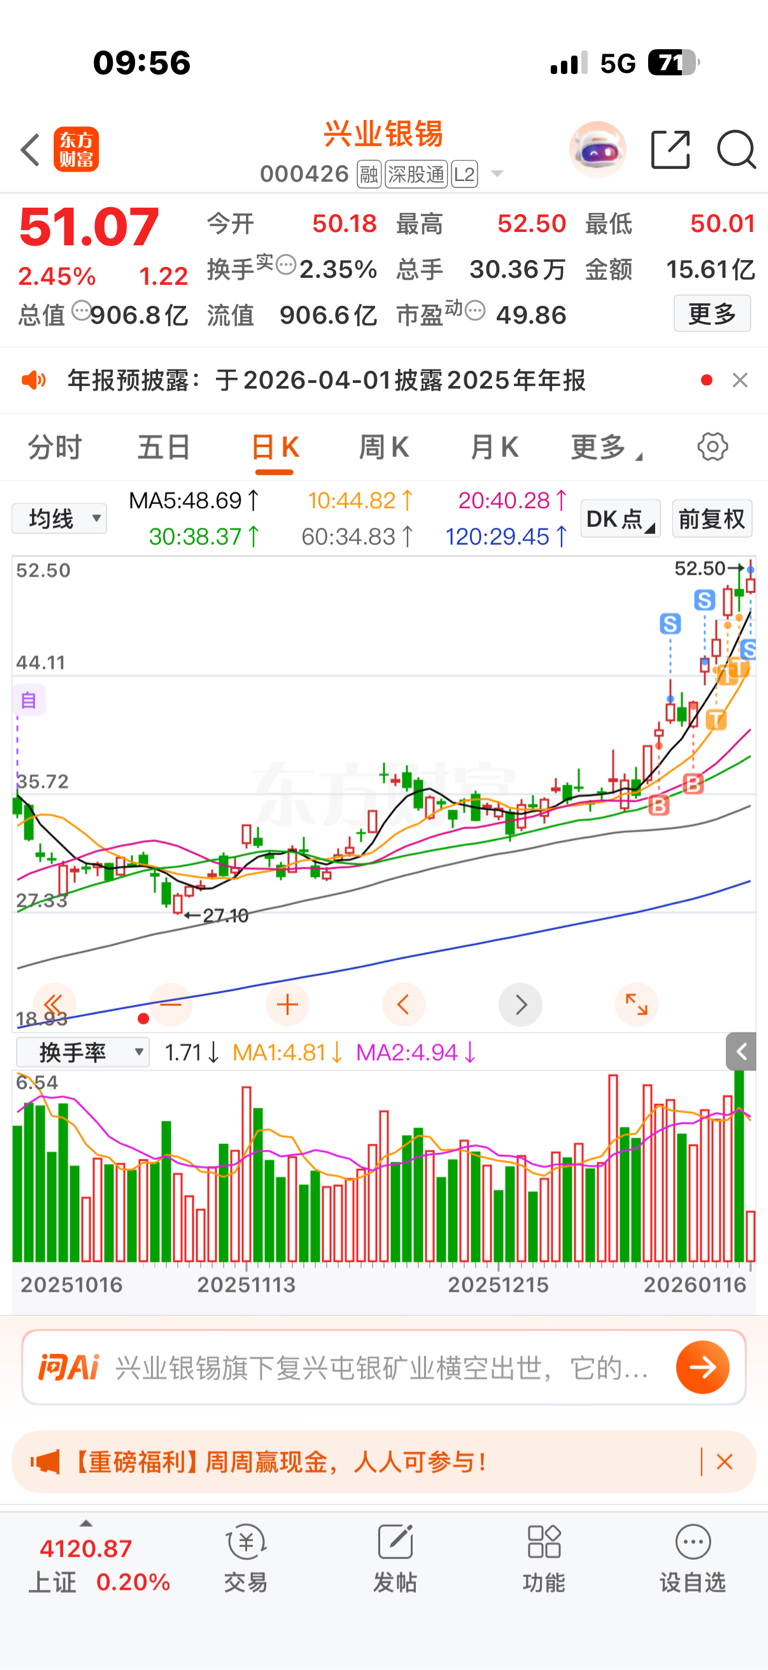This screenshot has width=768, height=1670.
Task: Tap the 设自选 add watchlist button
Action: click(x=693, y=1558)
